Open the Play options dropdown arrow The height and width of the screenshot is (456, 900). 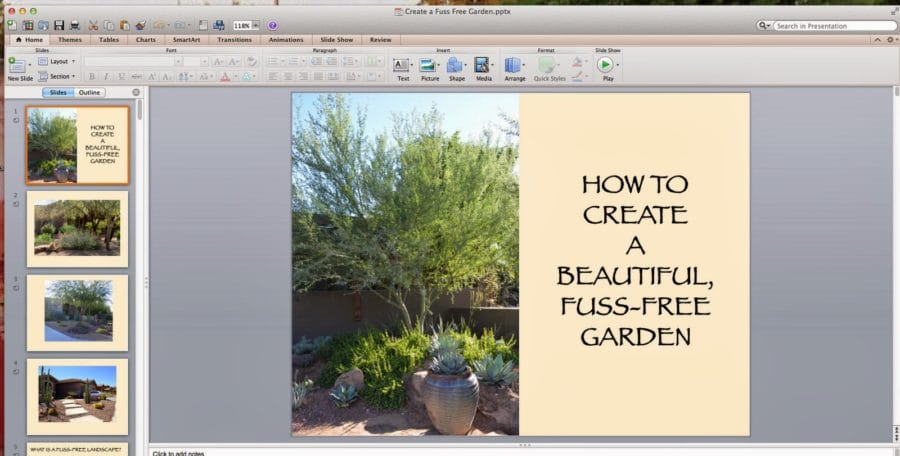[618, 64]
